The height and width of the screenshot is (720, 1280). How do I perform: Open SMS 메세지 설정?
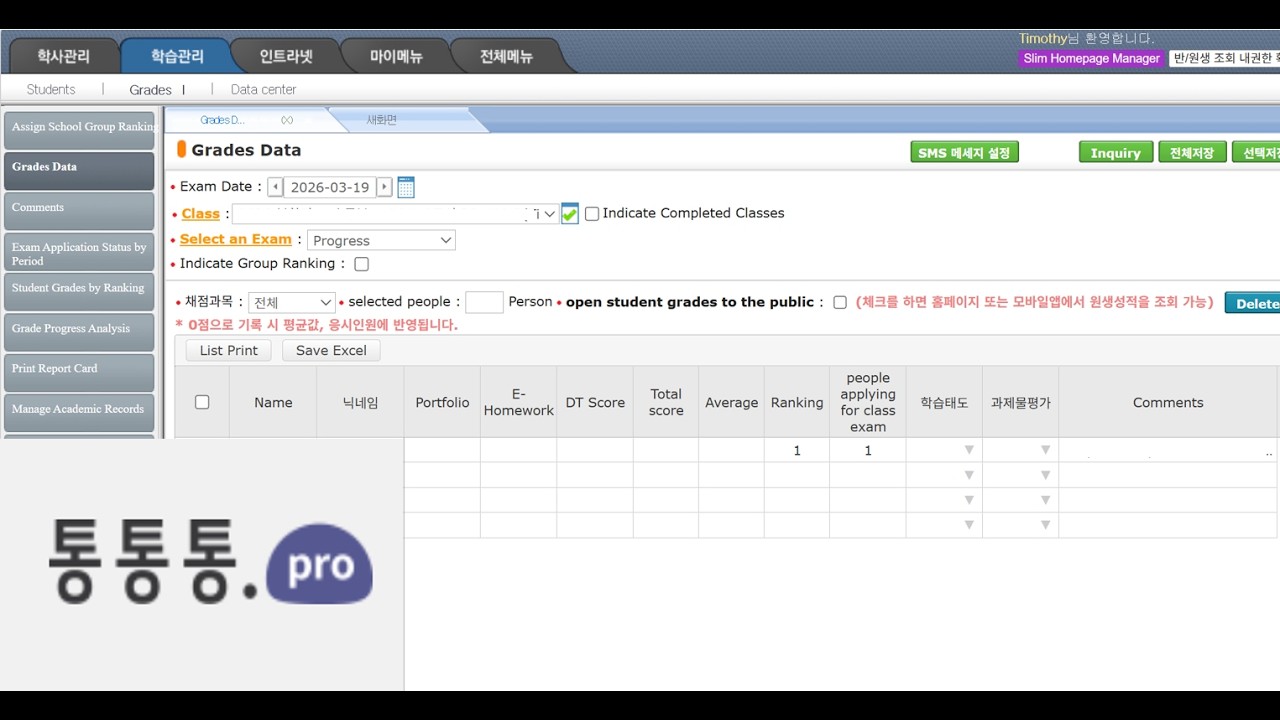[964, 152]
